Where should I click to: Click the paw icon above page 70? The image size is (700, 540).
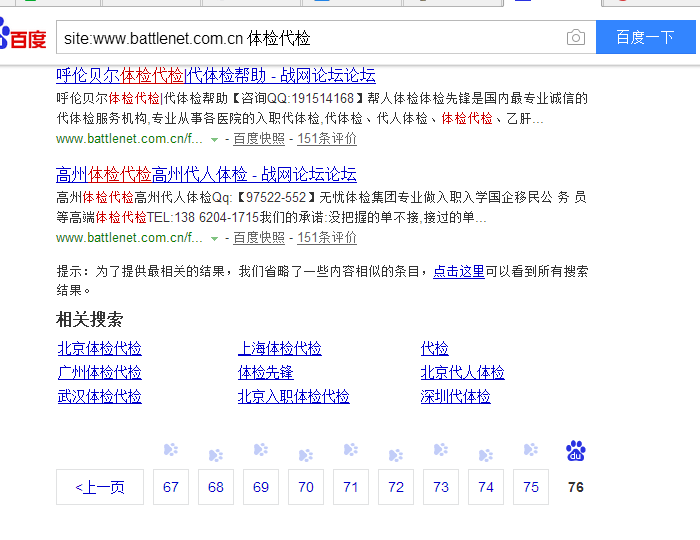[306, 455]
